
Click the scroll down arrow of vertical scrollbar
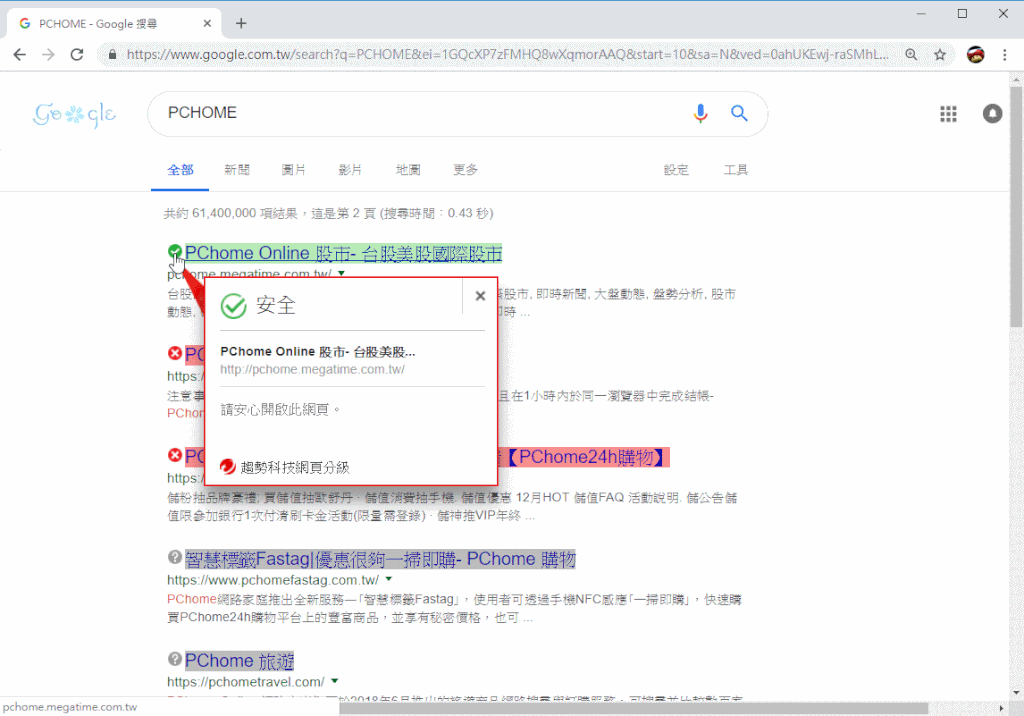(x=1016, y=692)
